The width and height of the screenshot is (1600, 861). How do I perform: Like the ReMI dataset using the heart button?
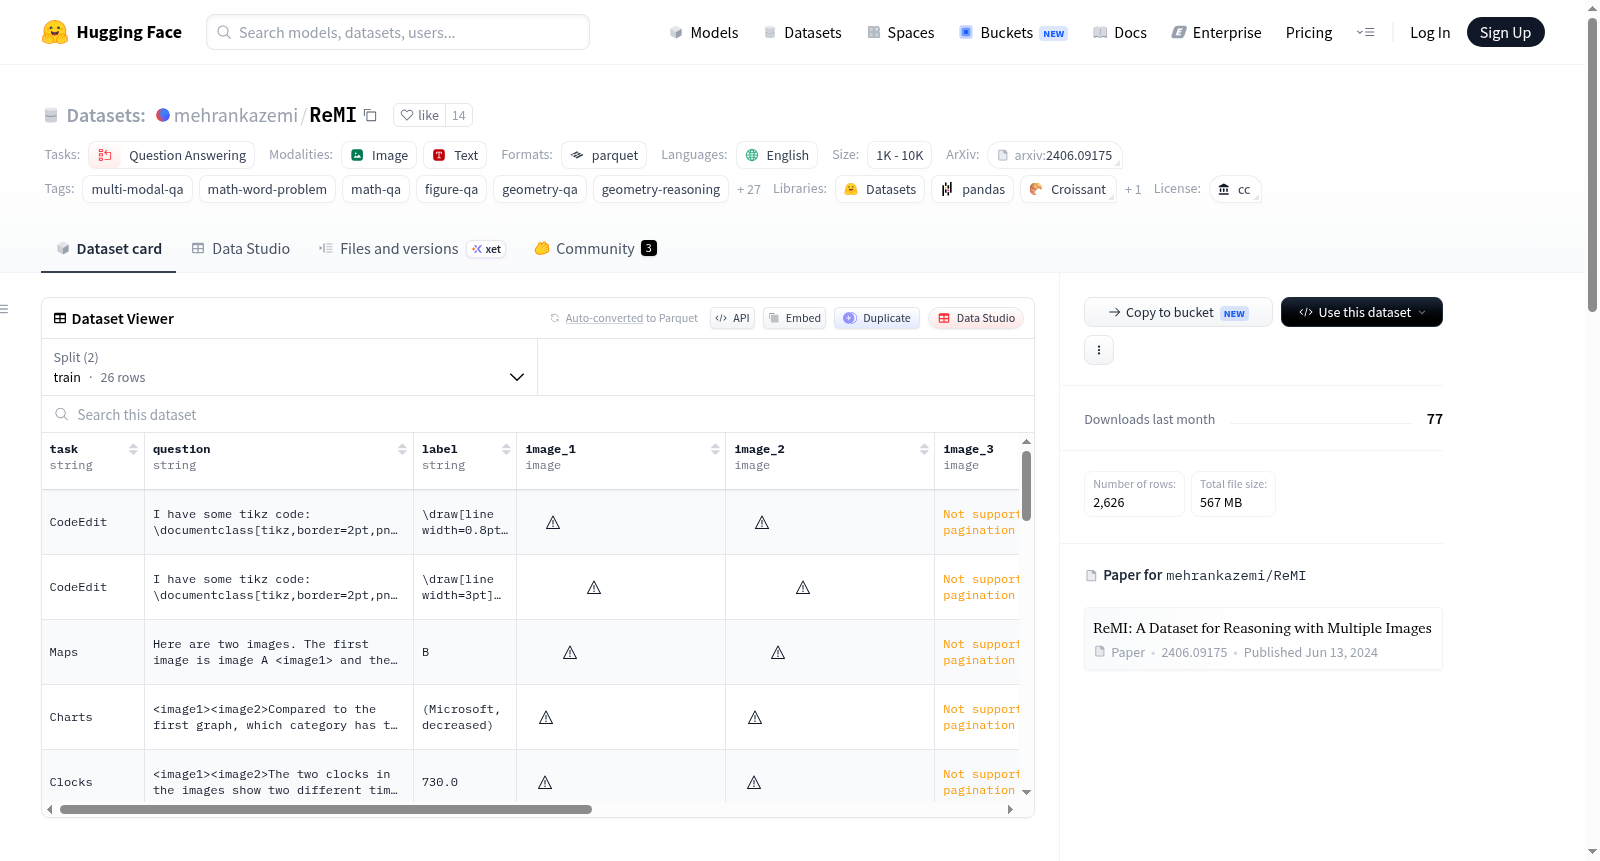pos(419,115)
